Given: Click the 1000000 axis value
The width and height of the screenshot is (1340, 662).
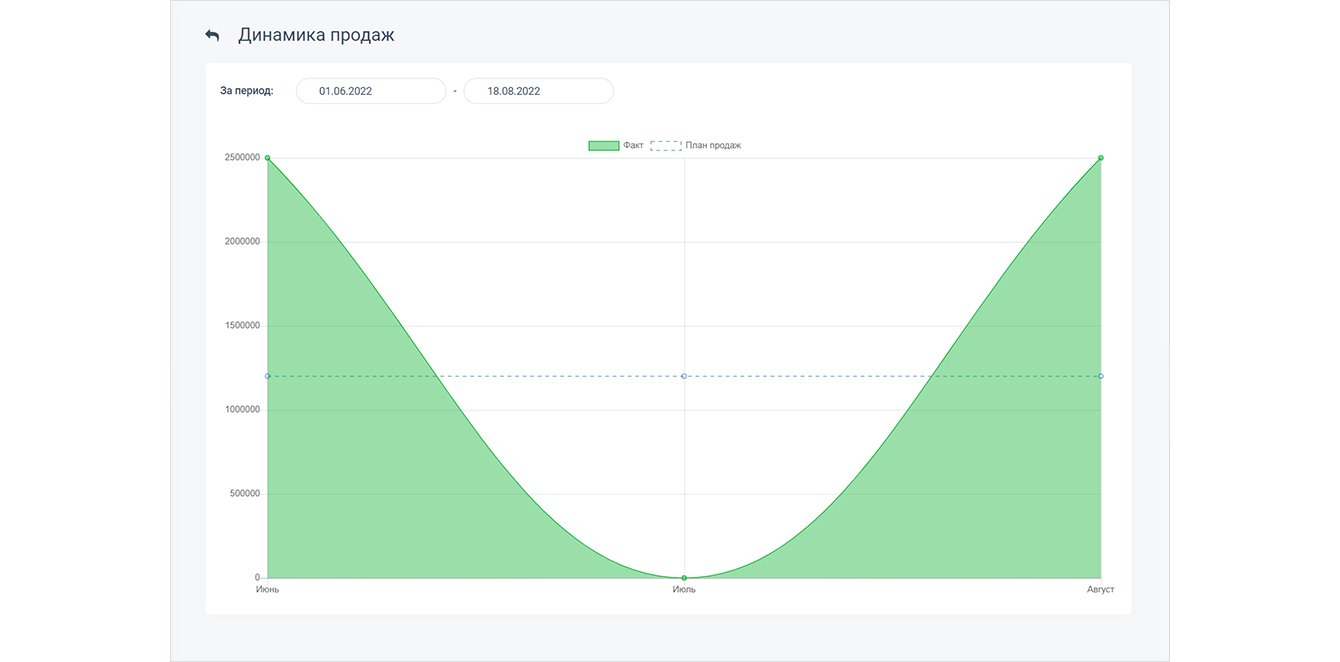Looking at the screenshot, I should click(241, 410).
